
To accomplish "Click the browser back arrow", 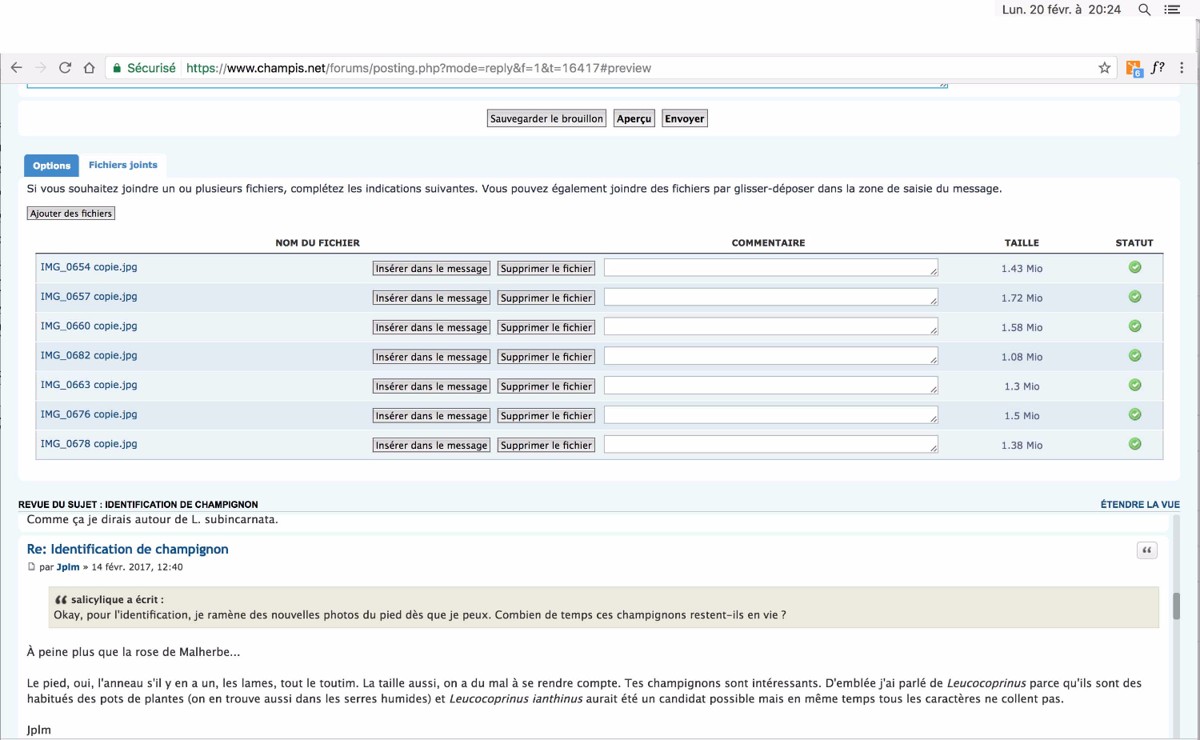I will [x=16, y=68].
